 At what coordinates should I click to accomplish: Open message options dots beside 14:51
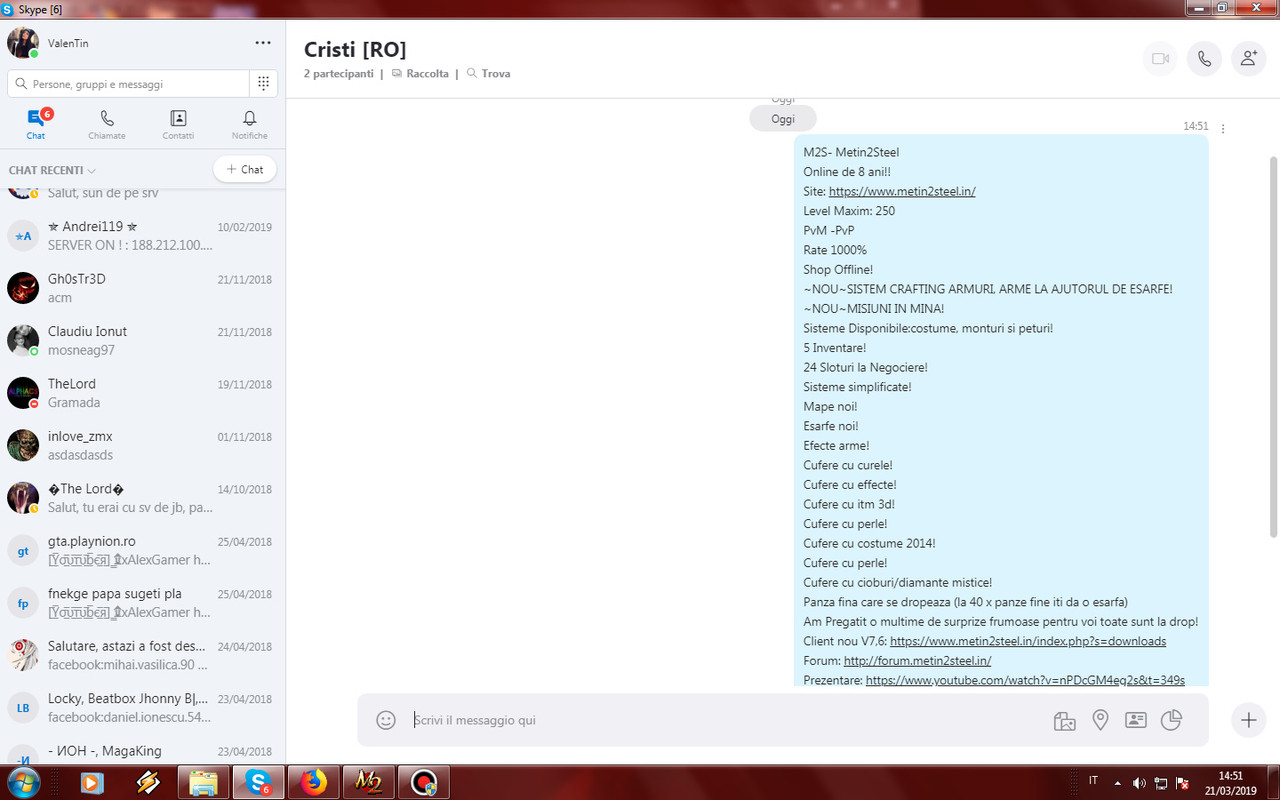pos(1223,128)
